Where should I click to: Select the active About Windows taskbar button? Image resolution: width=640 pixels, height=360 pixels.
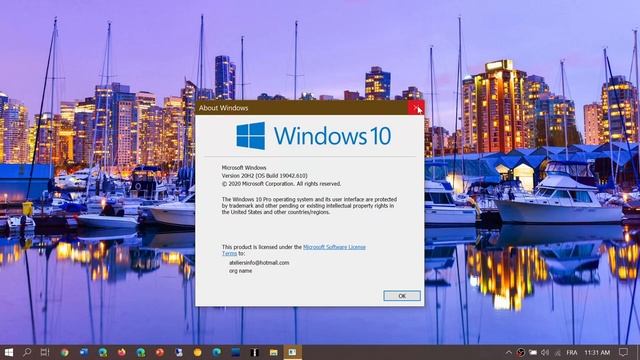click(x=292, y=352)
